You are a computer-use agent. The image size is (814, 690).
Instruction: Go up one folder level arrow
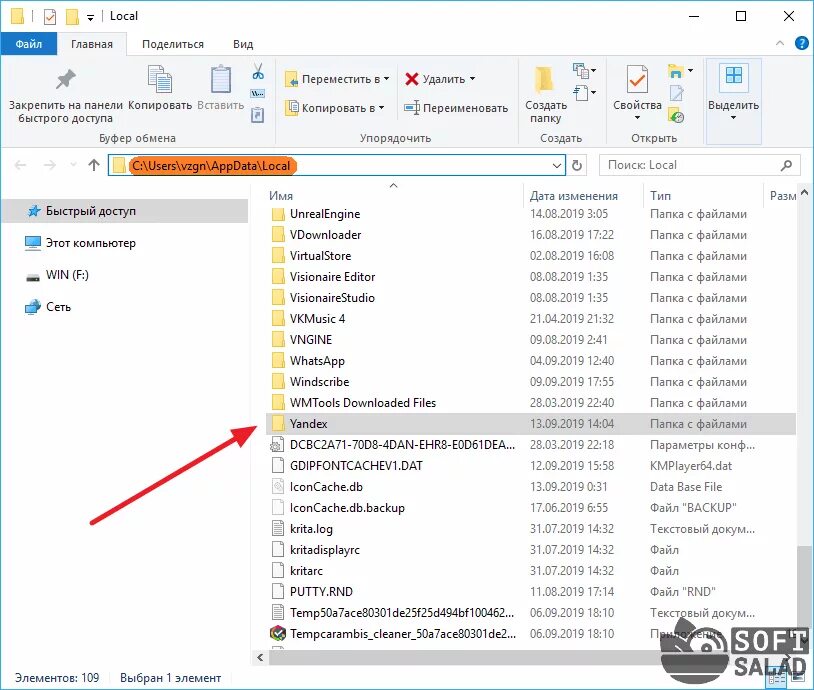click(x=94, y=165)
